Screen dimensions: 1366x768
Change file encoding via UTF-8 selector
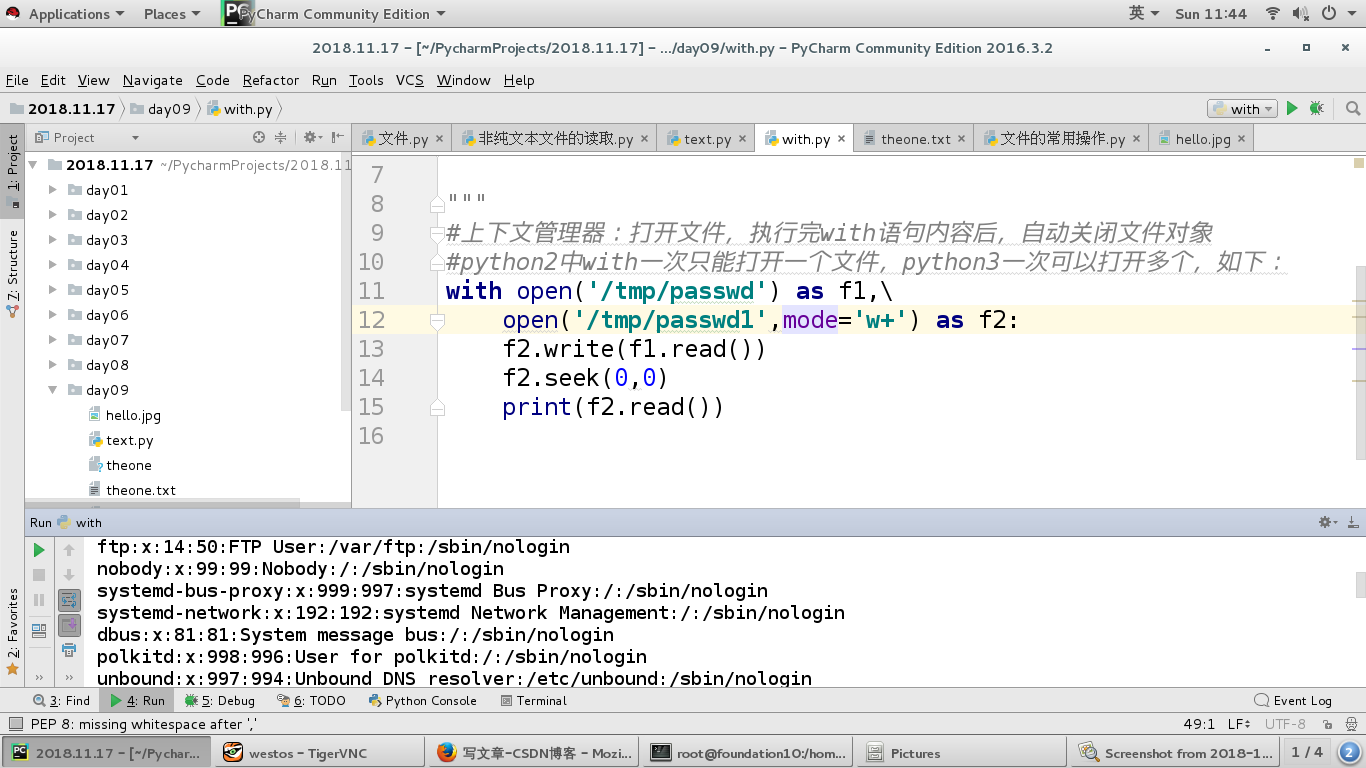1285,724
